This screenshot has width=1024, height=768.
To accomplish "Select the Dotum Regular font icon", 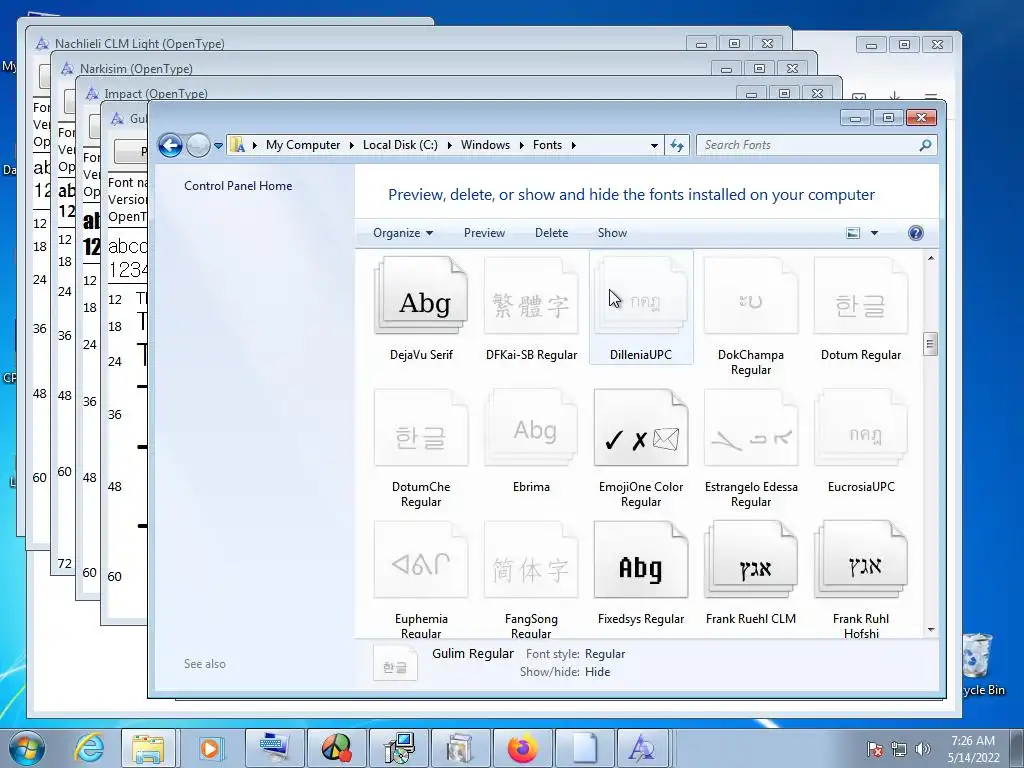I will (861, 295).
